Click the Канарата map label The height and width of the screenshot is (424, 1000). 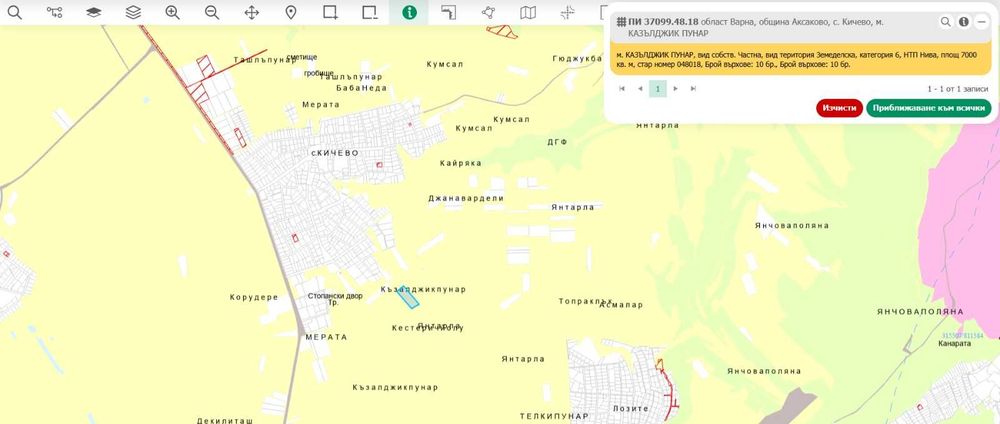pyautogui.click(x=954, y=343)
